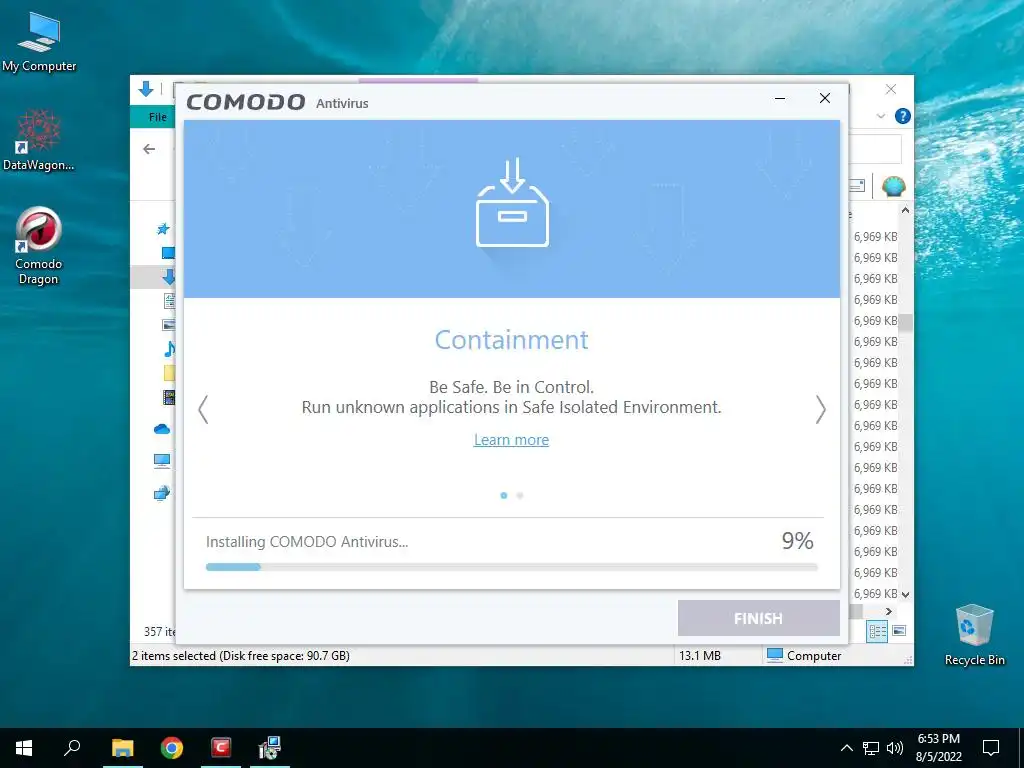Select Pictures in Explorer navigation pane
1024x768 pixels.
tap(168, 325)
